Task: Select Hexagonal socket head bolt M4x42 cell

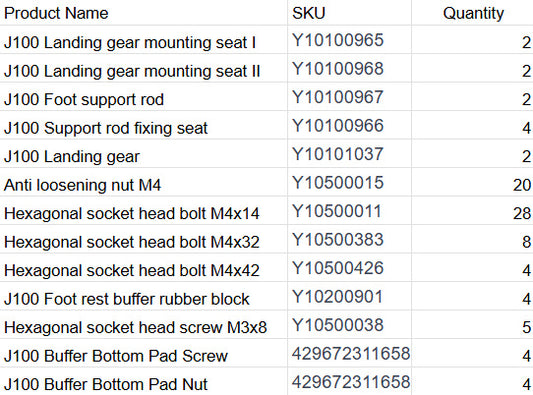Action: [143, 268]
